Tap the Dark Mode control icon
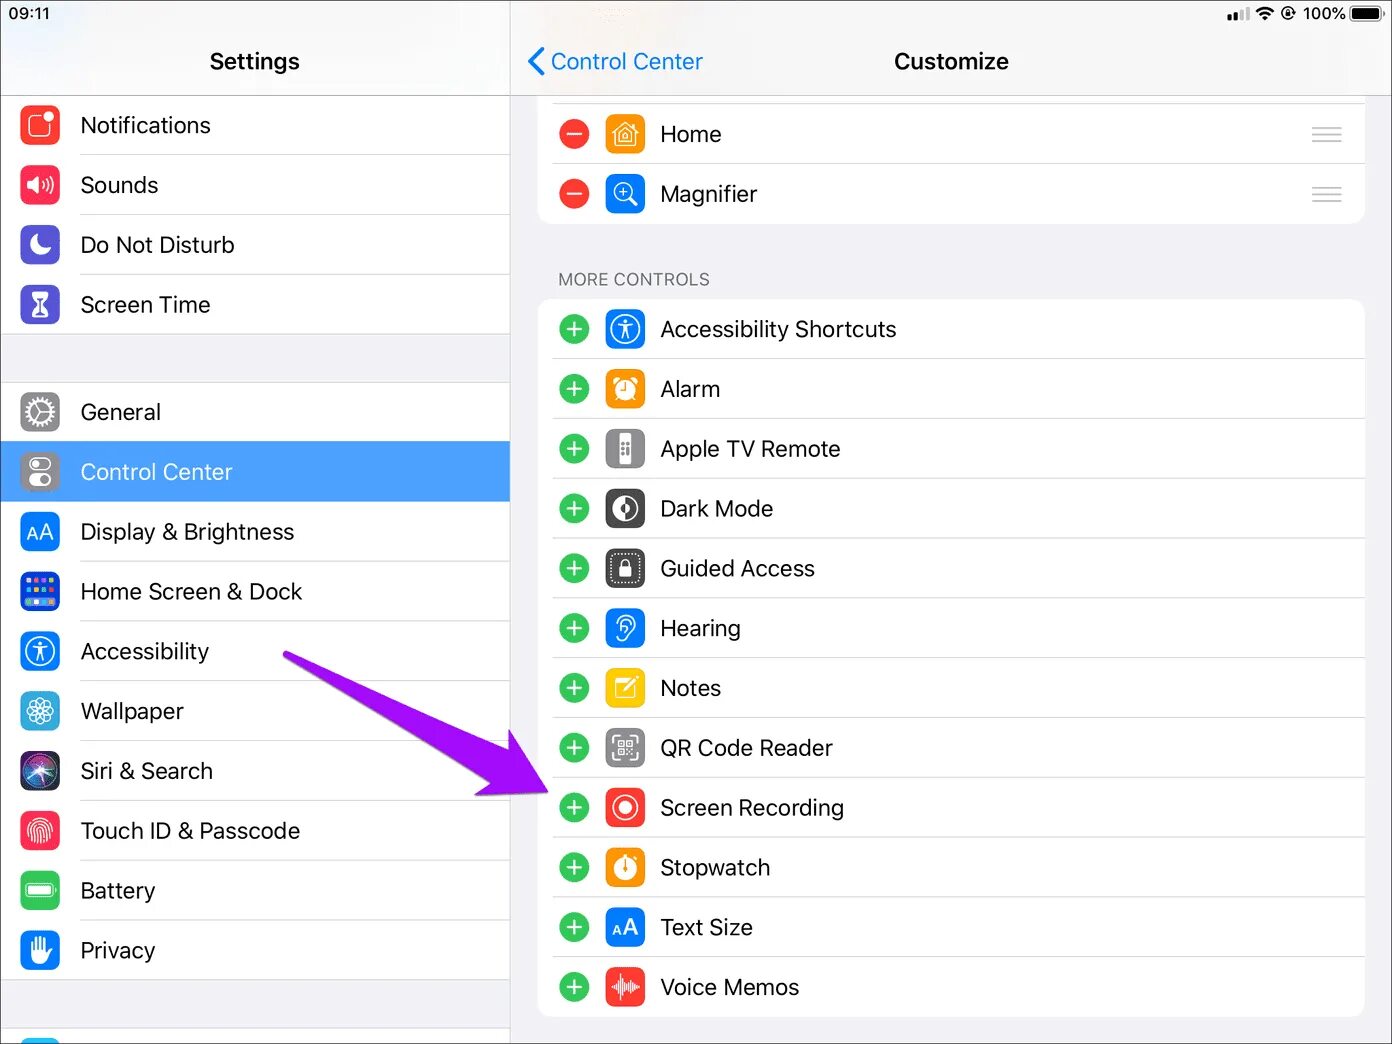The width and height of the screenshot is (1392, 1044). (625, 508)
